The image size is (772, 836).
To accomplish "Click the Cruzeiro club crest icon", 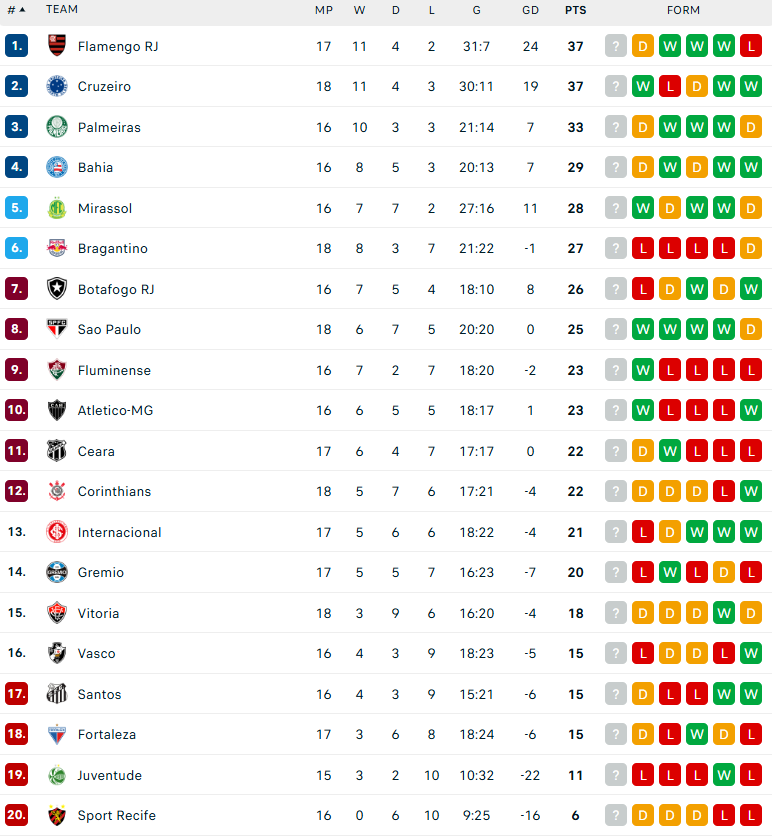I will 57,86.
